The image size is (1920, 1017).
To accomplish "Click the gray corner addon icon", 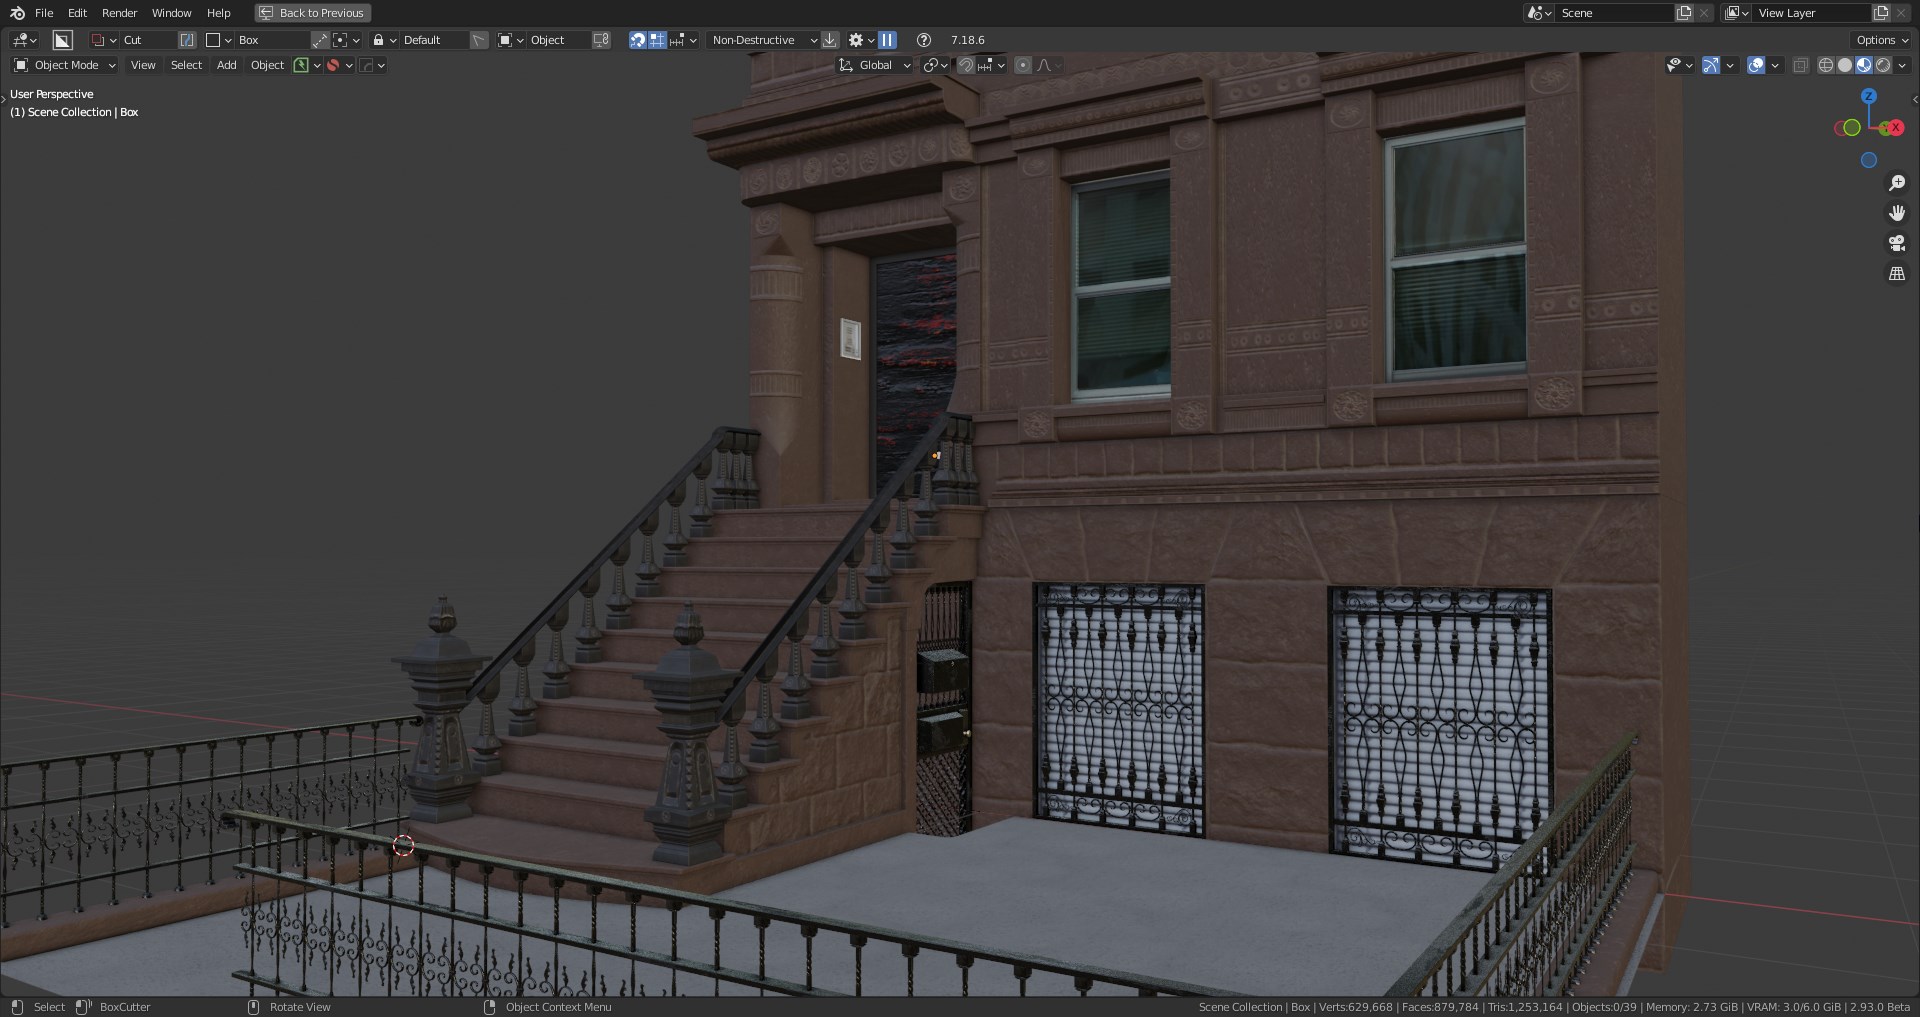I will [366, 65].
